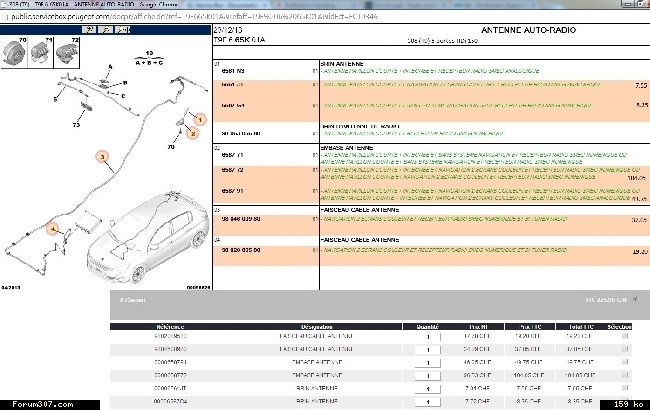Edit quantity field of the 48.75 CHF embase row
Image resolution: width=650 pixels, height=410 pixels.
428,363
